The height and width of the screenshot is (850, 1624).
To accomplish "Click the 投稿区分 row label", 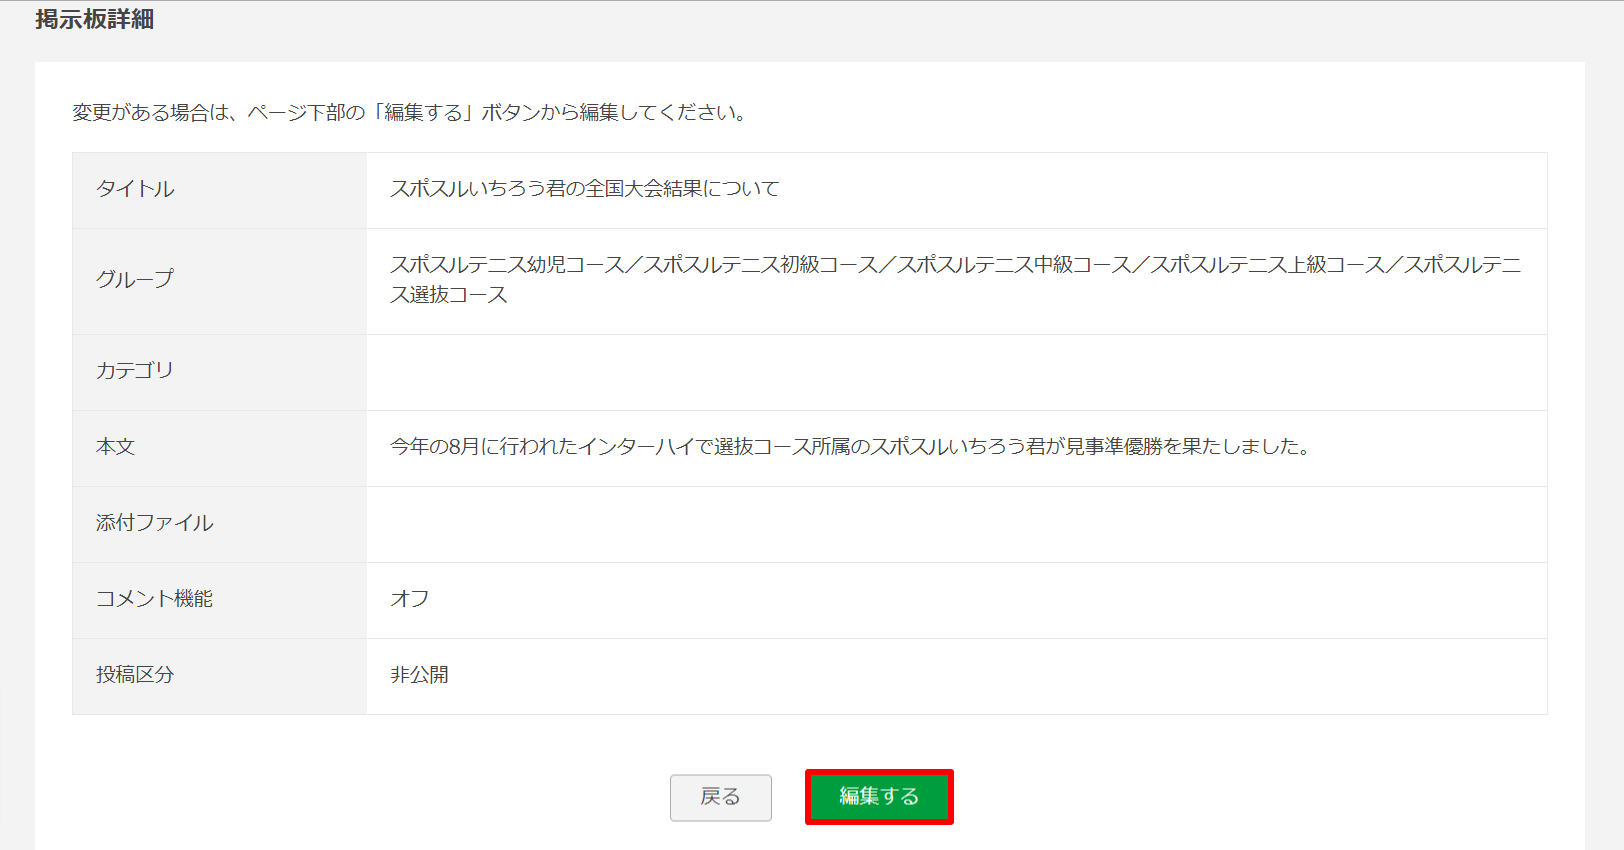I will coord(135,675).
